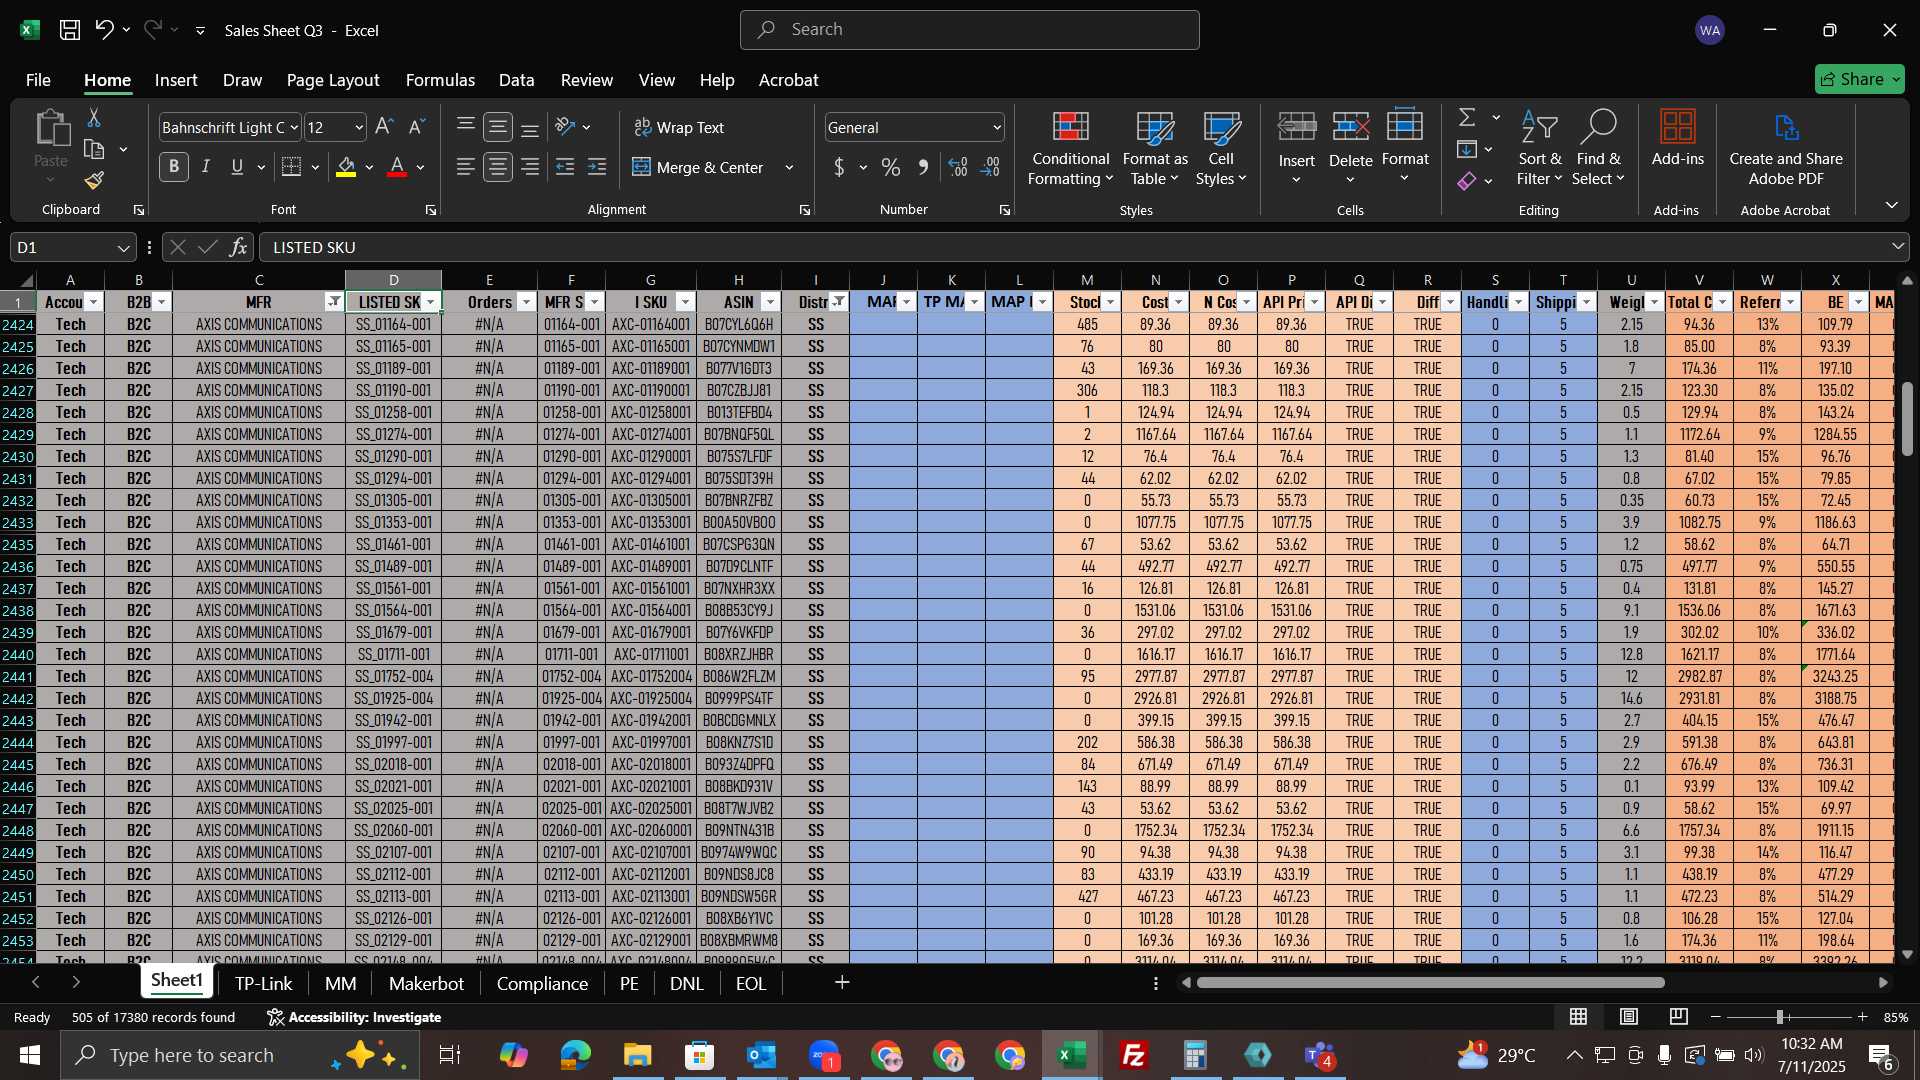Image resolution: width=1920 pixels, height=1080 pixels.
Task: Click Find & Select
Action: [x=1598, y=149]
